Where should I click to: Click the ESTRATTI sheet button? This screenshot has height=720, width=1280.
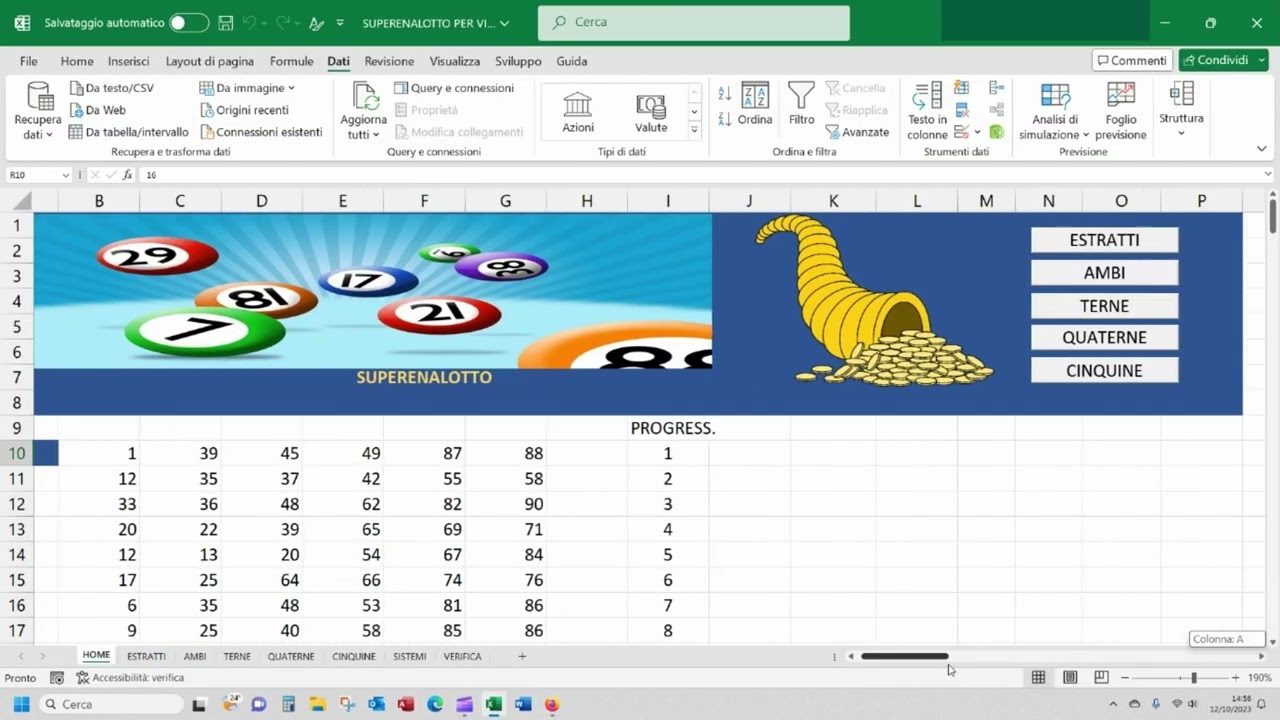[1104, 240]
